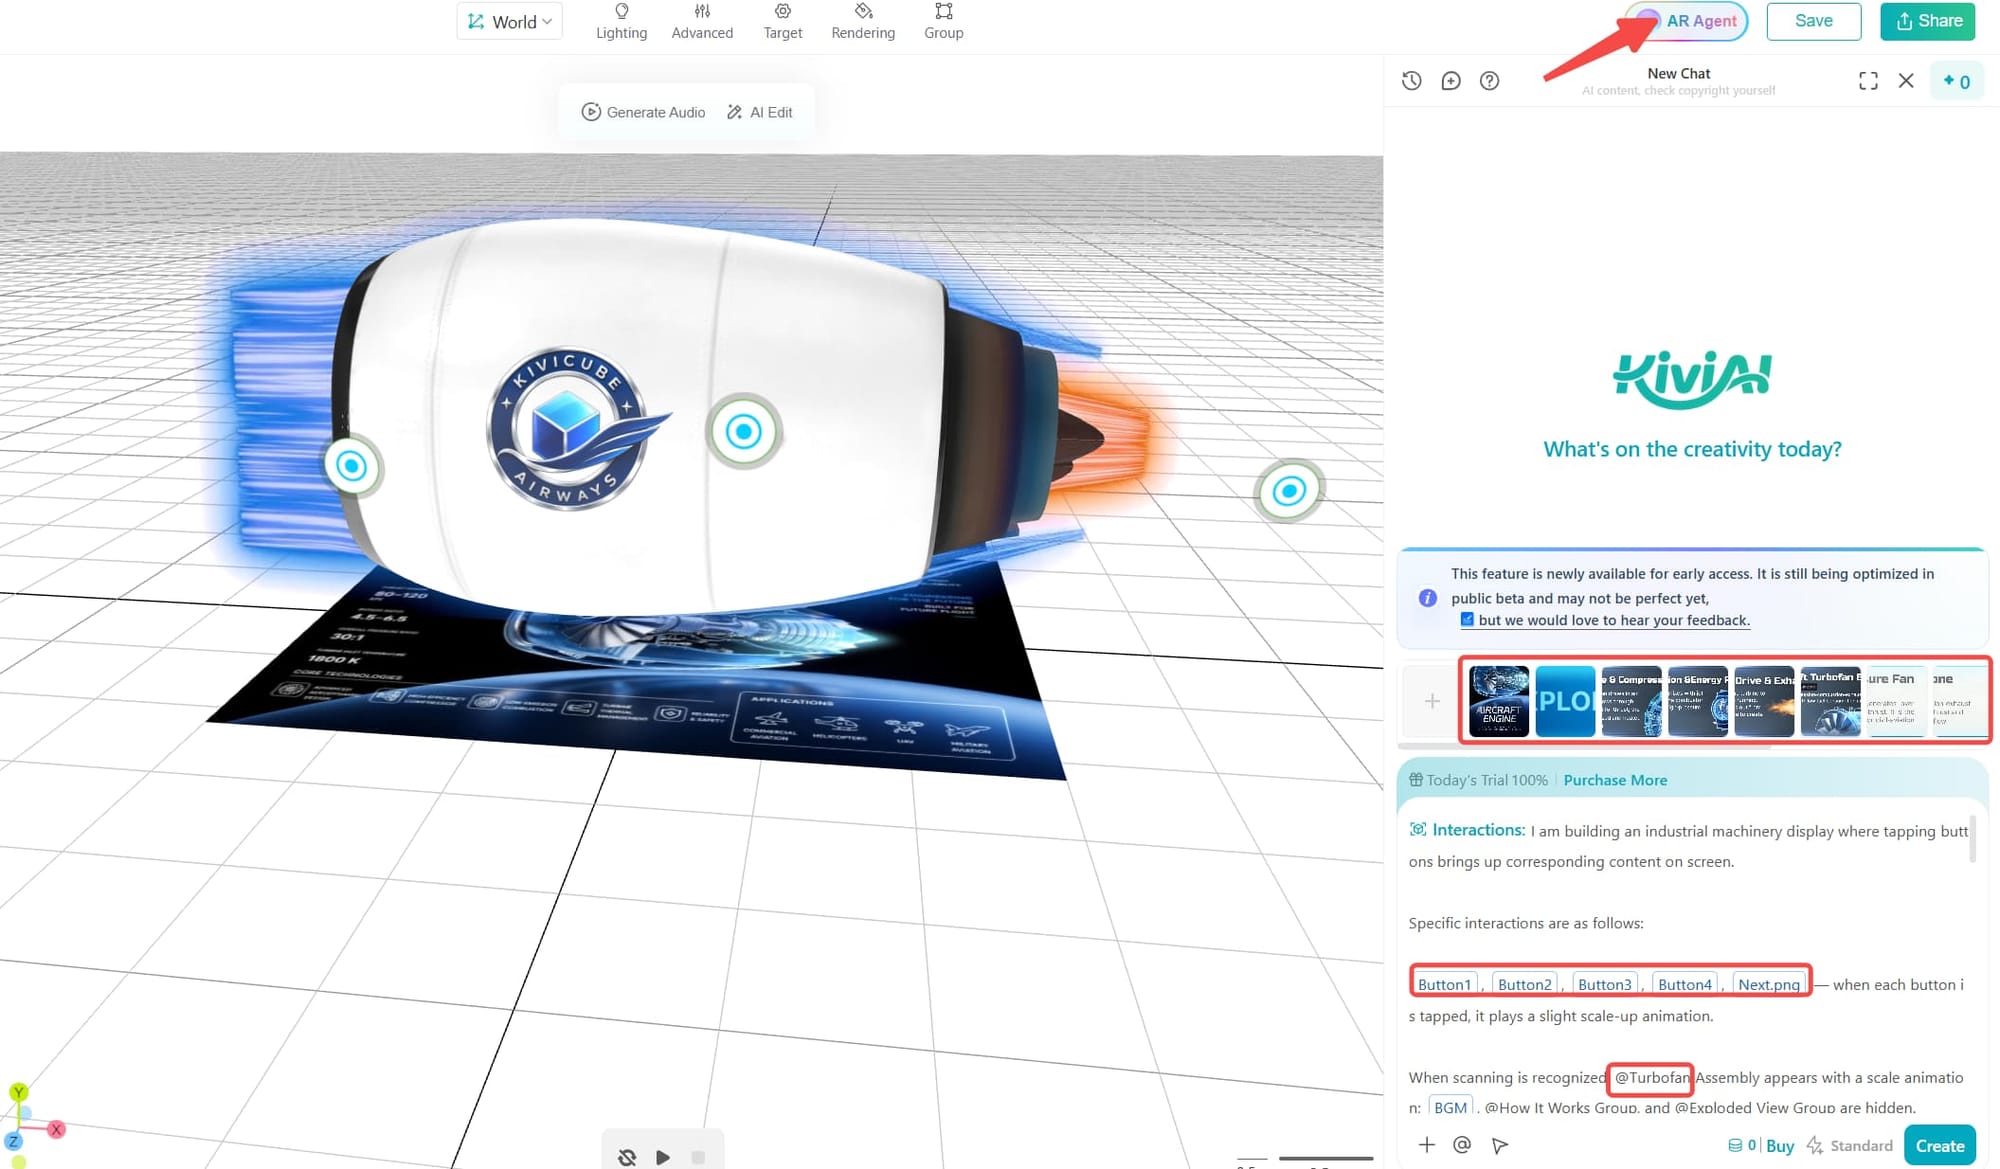Open the AI Edit tool
Image resolution: width=2000 pixels, height=1169 pixels.
759,112
